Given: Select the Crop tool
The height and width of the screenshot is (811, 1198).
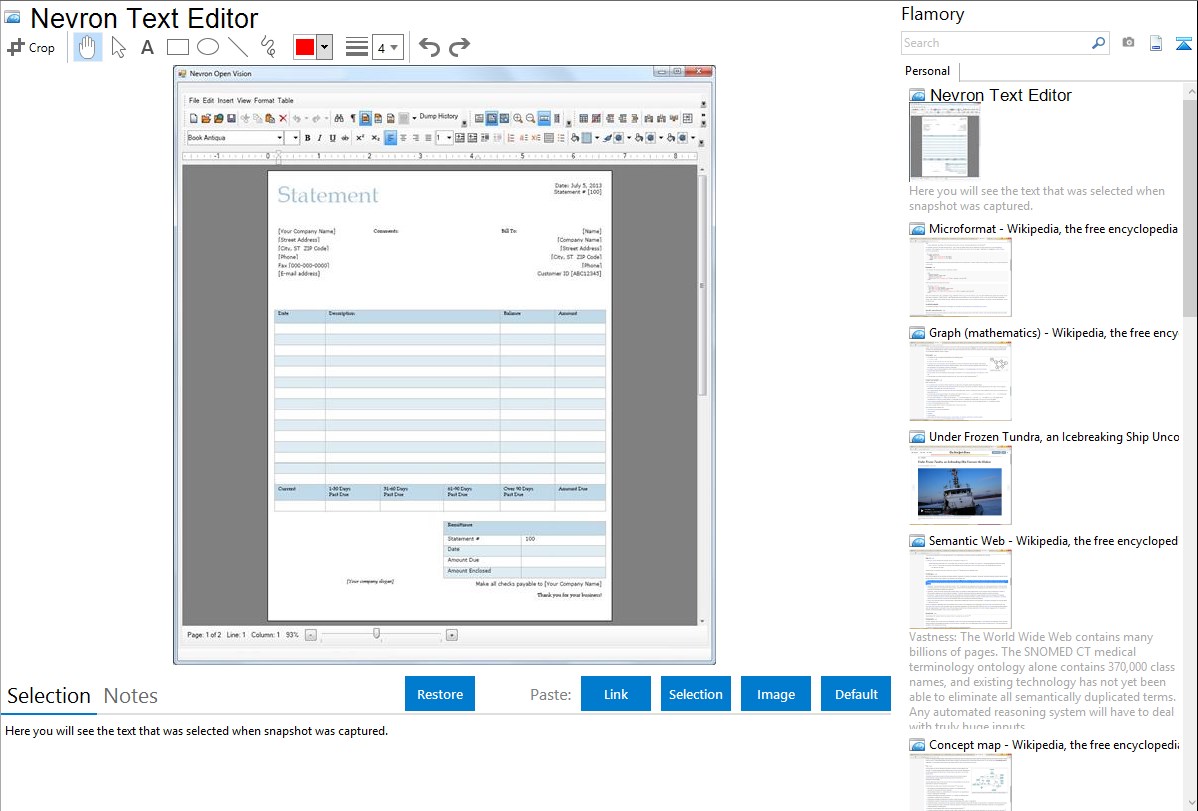Looking at the screenshot, I should (x=31, y=47).
